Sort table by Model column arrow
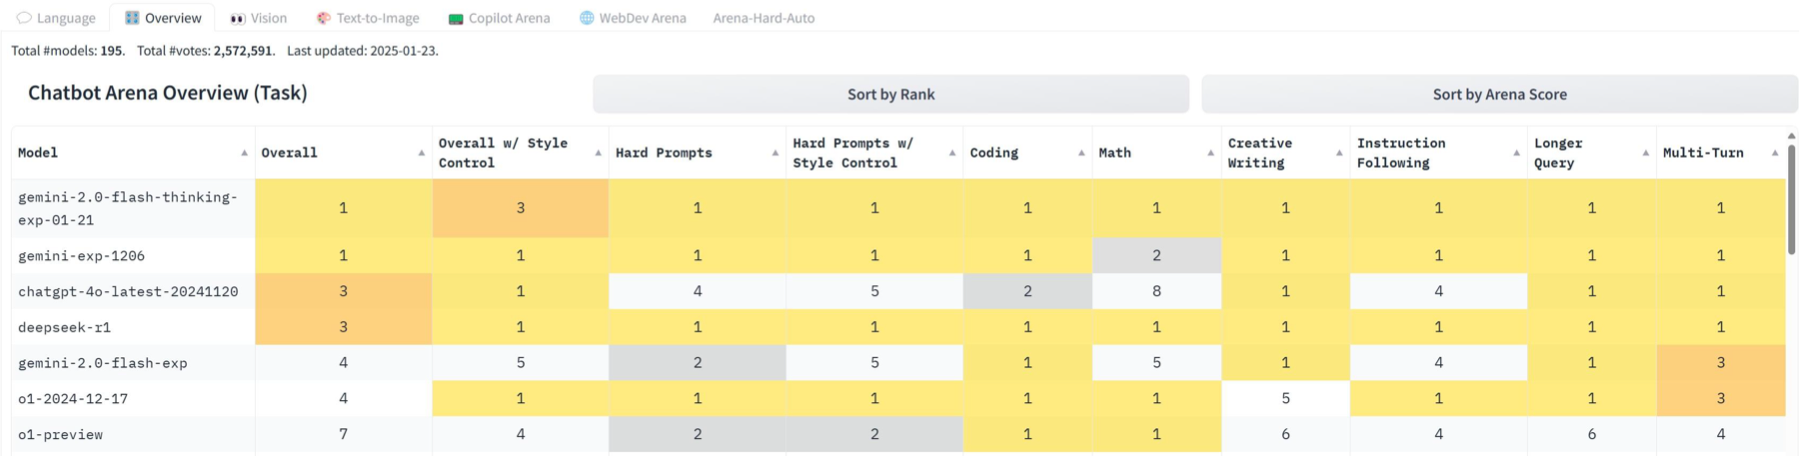The width and height of the screenshot is (1800, 456). [x=244, y=153]
